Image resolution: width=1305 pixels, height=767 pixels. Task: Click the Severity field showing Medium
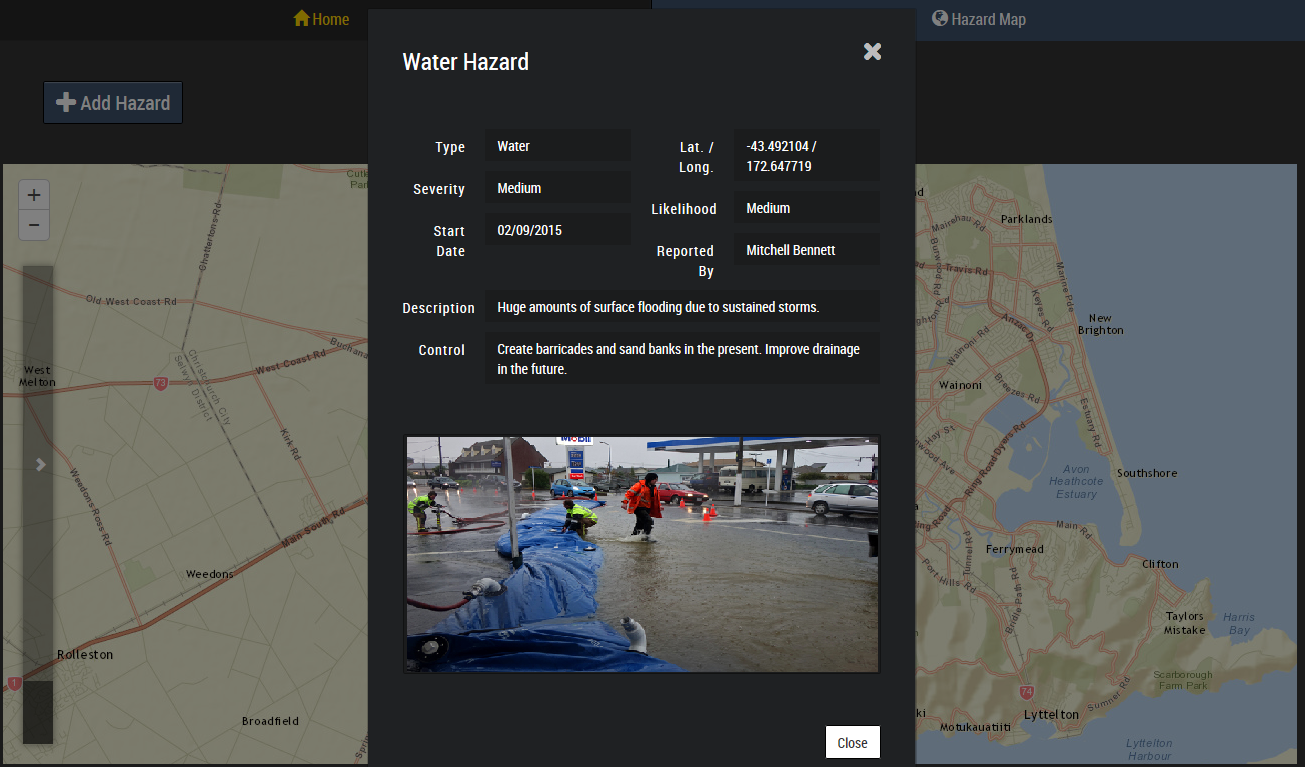[x=557, y=188]
